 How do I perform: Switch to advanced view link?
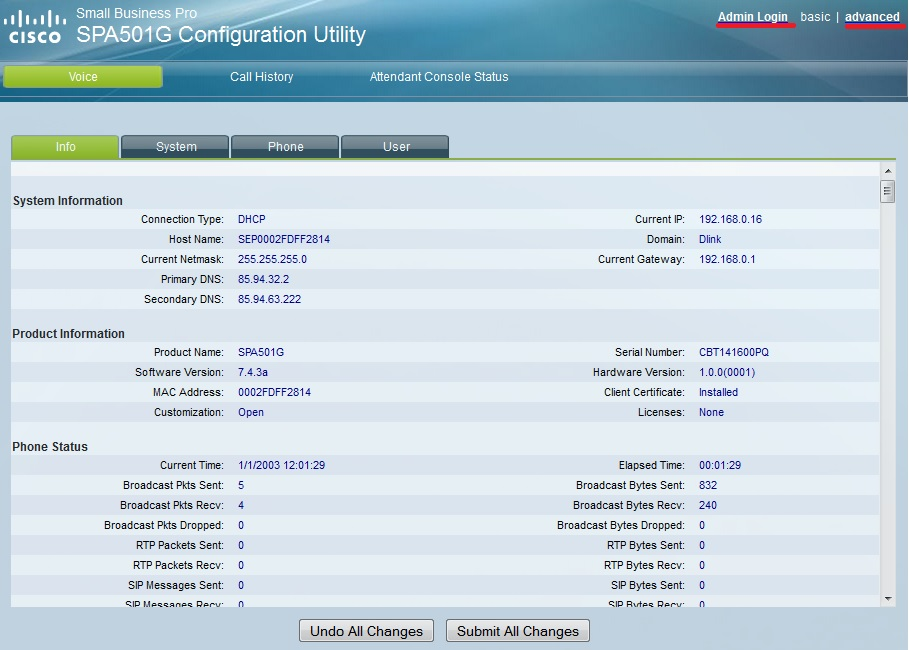point(872,17)
